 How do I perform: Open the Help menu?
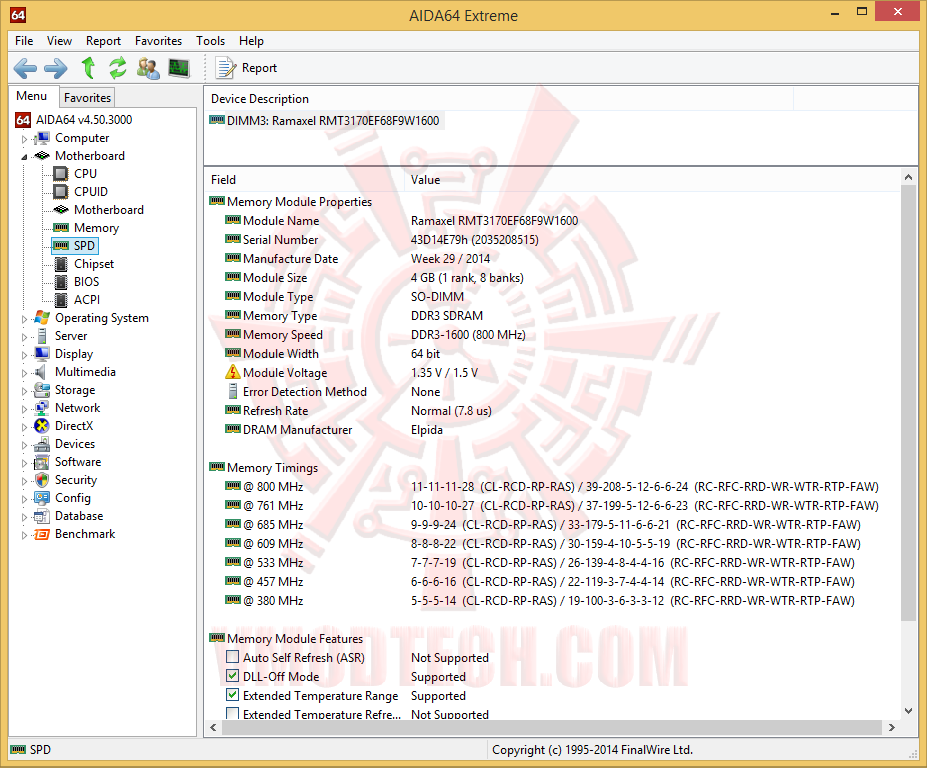point(251,41)
